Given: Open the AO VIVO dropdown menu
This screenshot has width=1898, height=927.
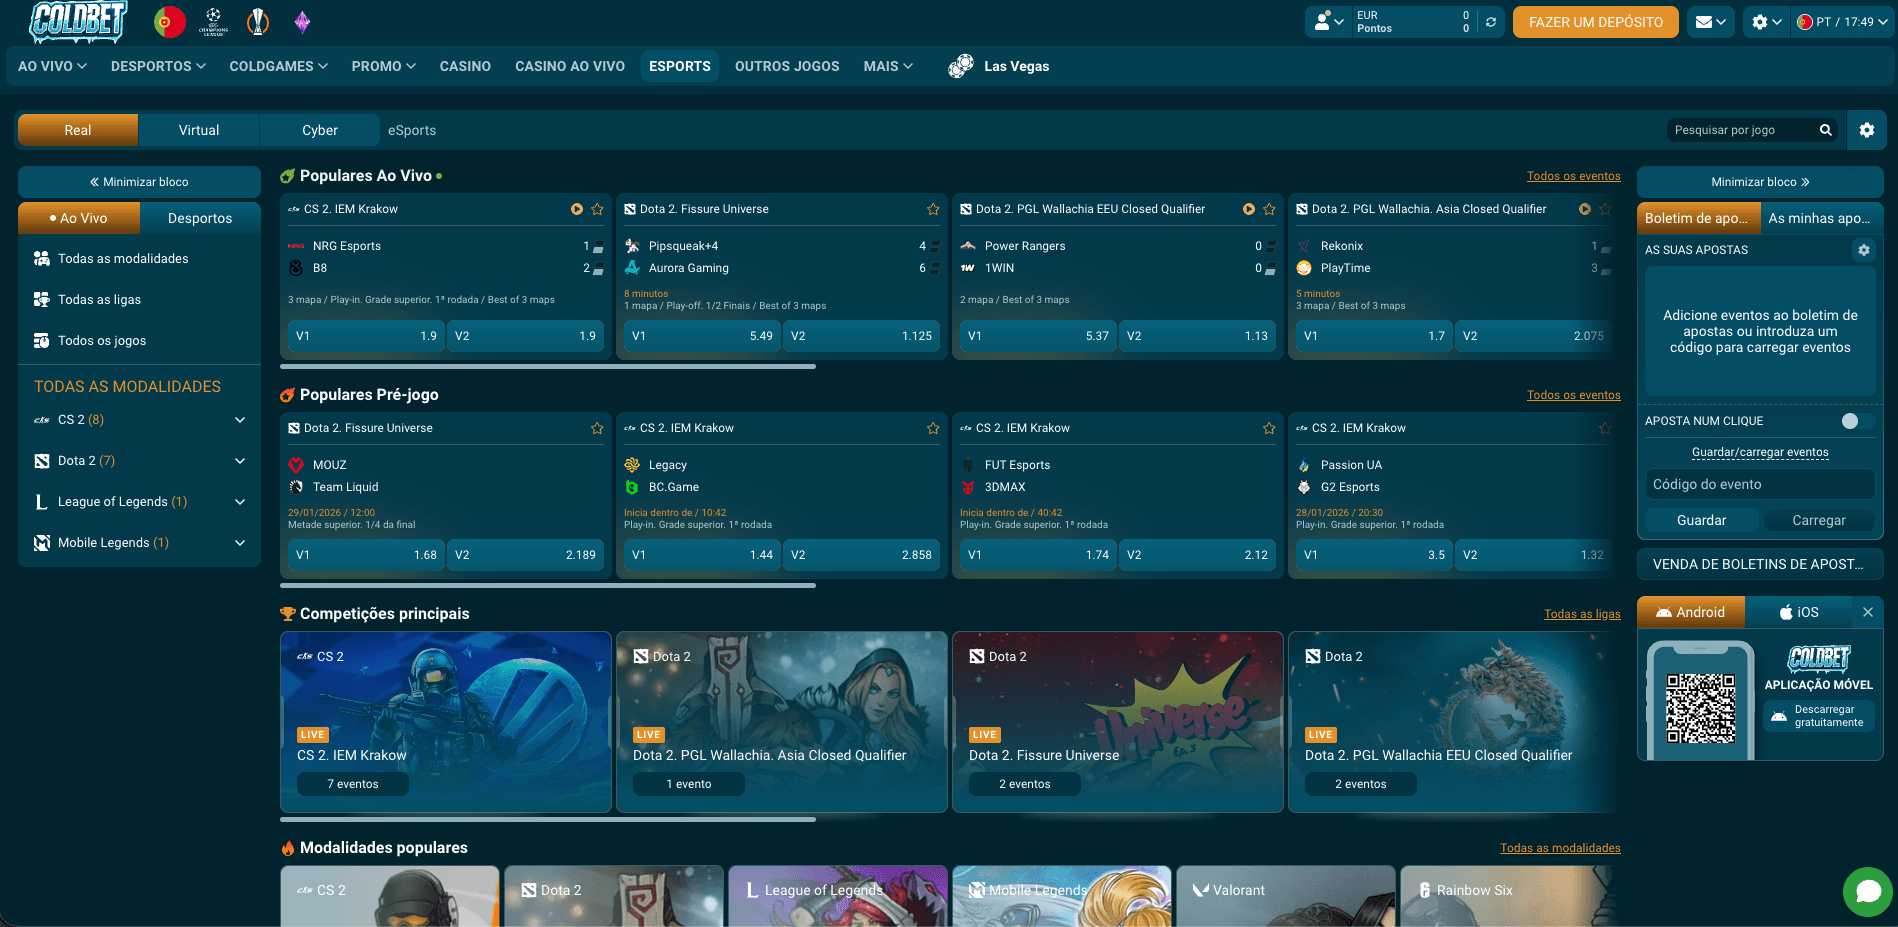Looking at the screenshot, I should [52, 66].
